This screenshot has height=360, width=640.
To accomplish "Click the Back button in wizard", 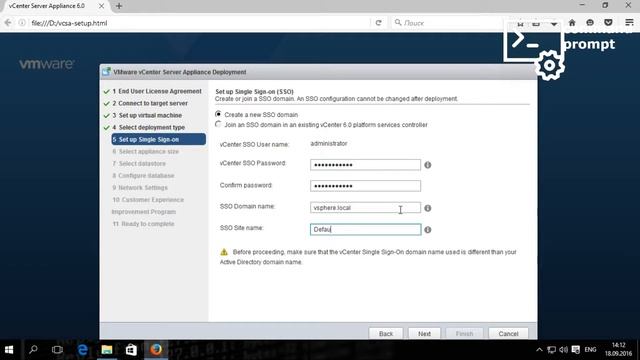I will 386,333.
